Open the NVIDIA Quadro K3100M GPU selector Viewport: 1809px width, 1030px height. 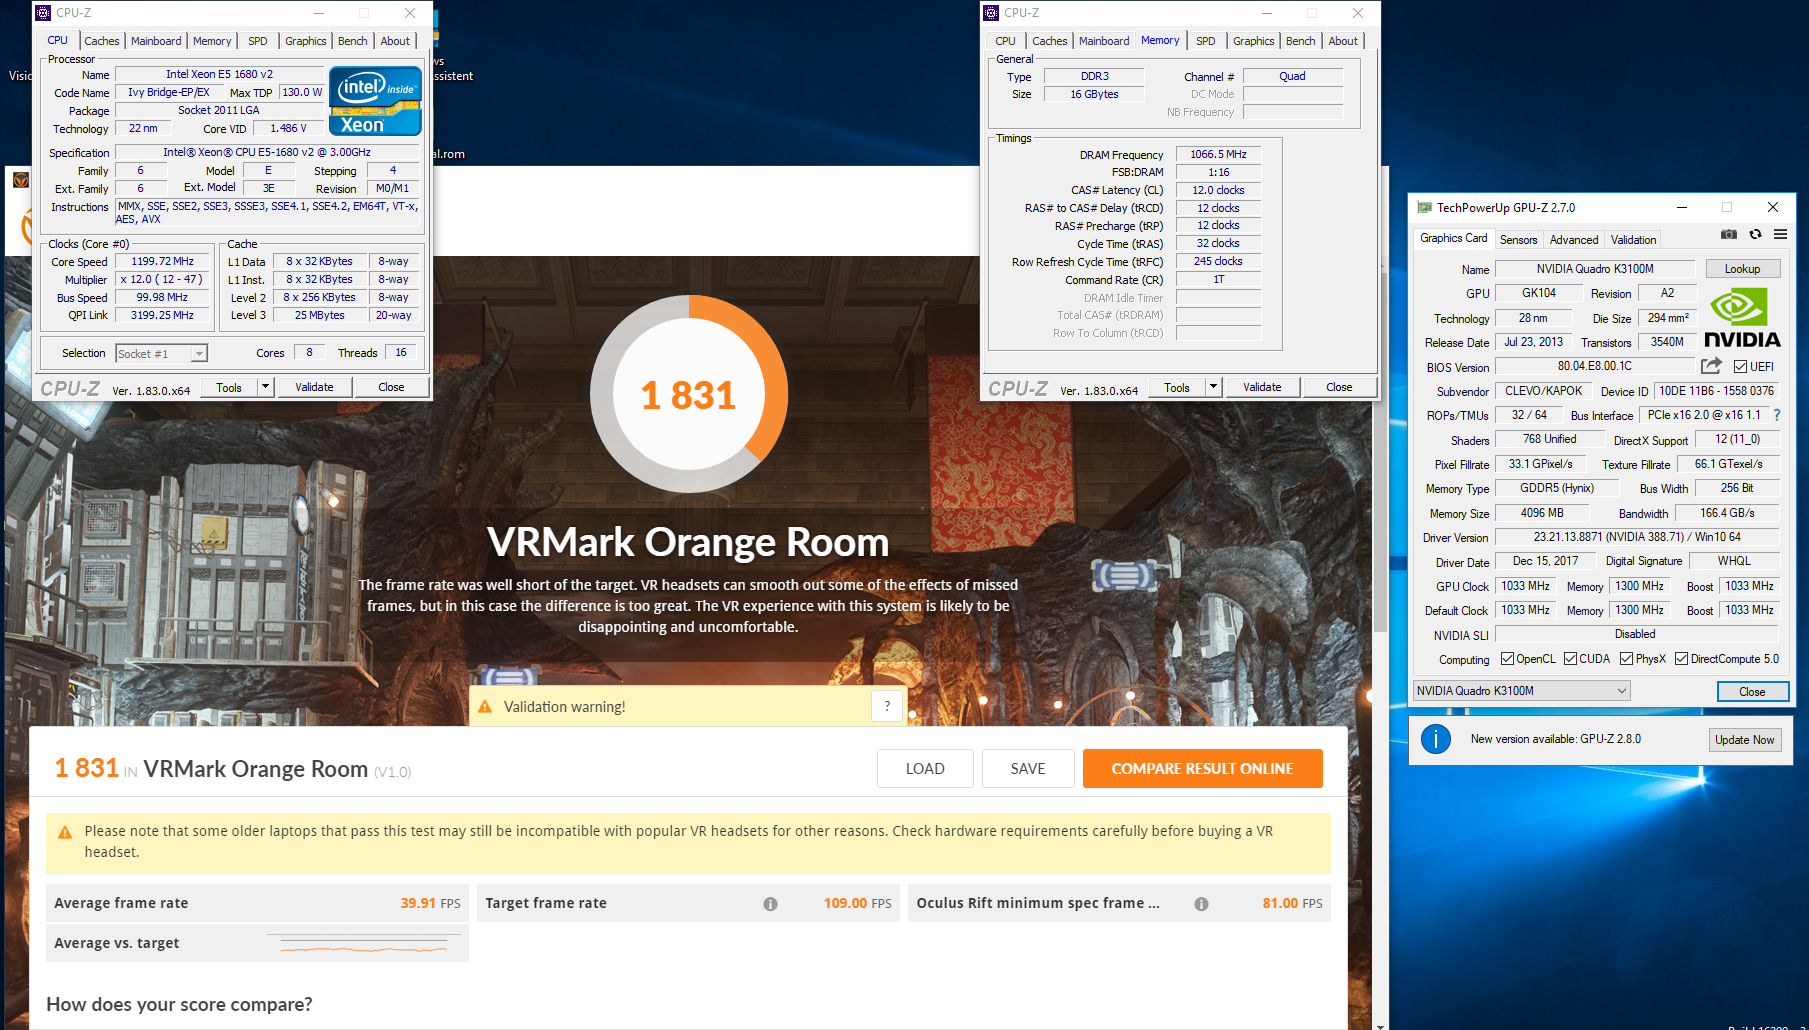pos(1521,691)
